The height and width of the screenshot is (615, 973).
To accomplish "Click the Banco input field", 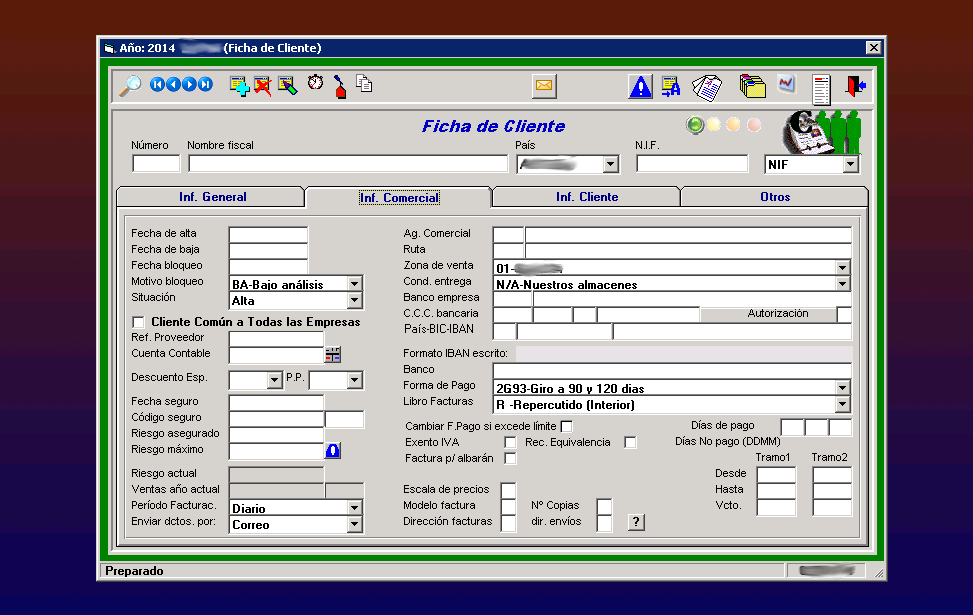I will pyautogui.click(x=672, y=370).
